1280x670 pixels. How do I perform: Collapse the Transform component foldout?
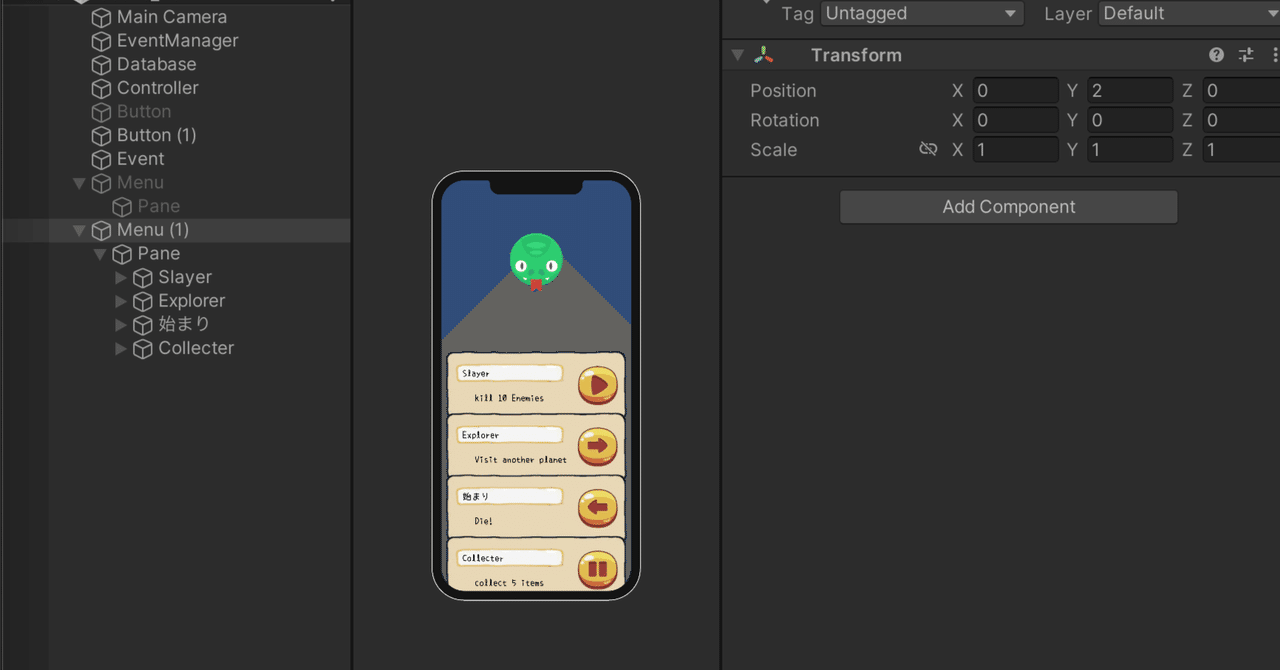[x=737, y=55]
